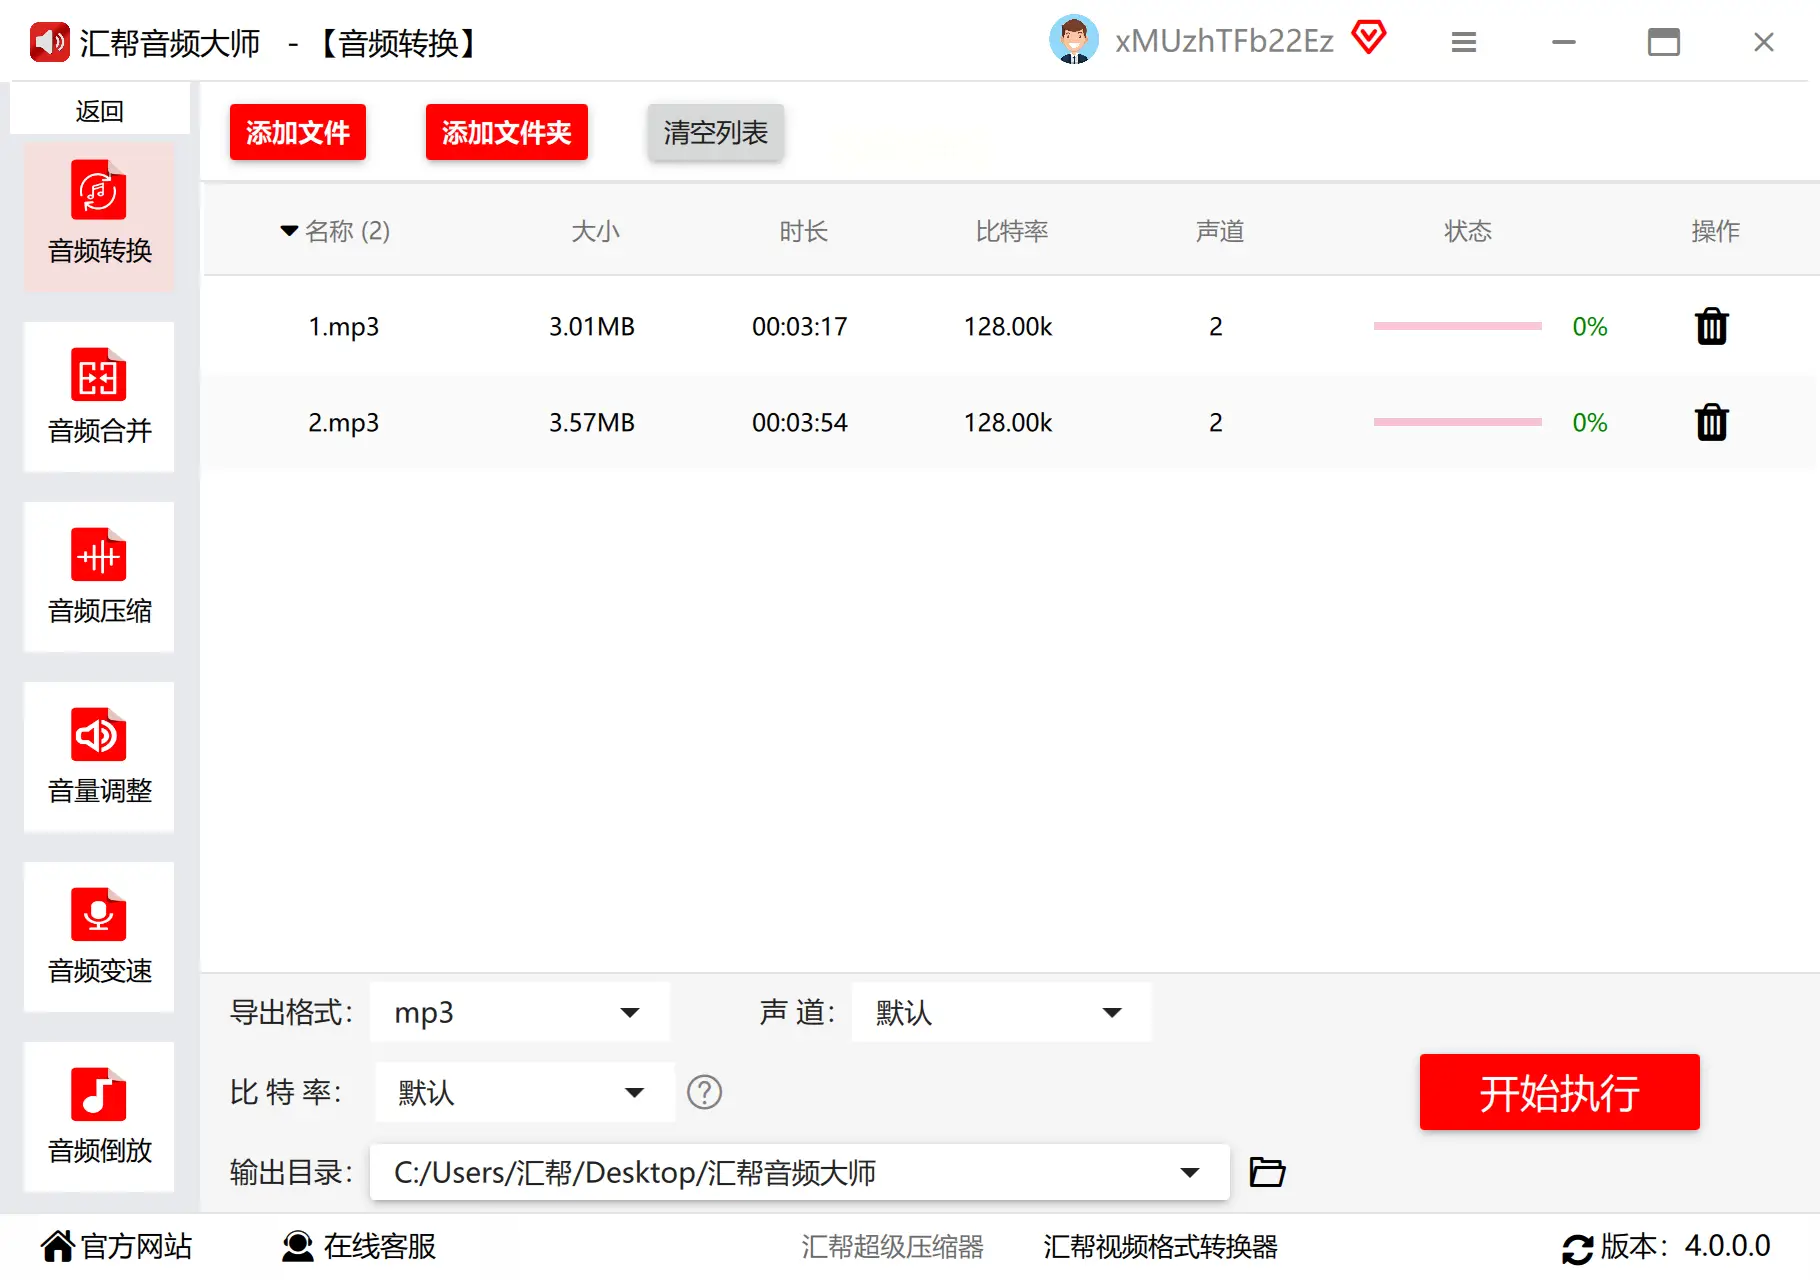The image size is (1820, 1280).
Task: Open the 比特率 bitrate dropdown
Action: 523,1092
